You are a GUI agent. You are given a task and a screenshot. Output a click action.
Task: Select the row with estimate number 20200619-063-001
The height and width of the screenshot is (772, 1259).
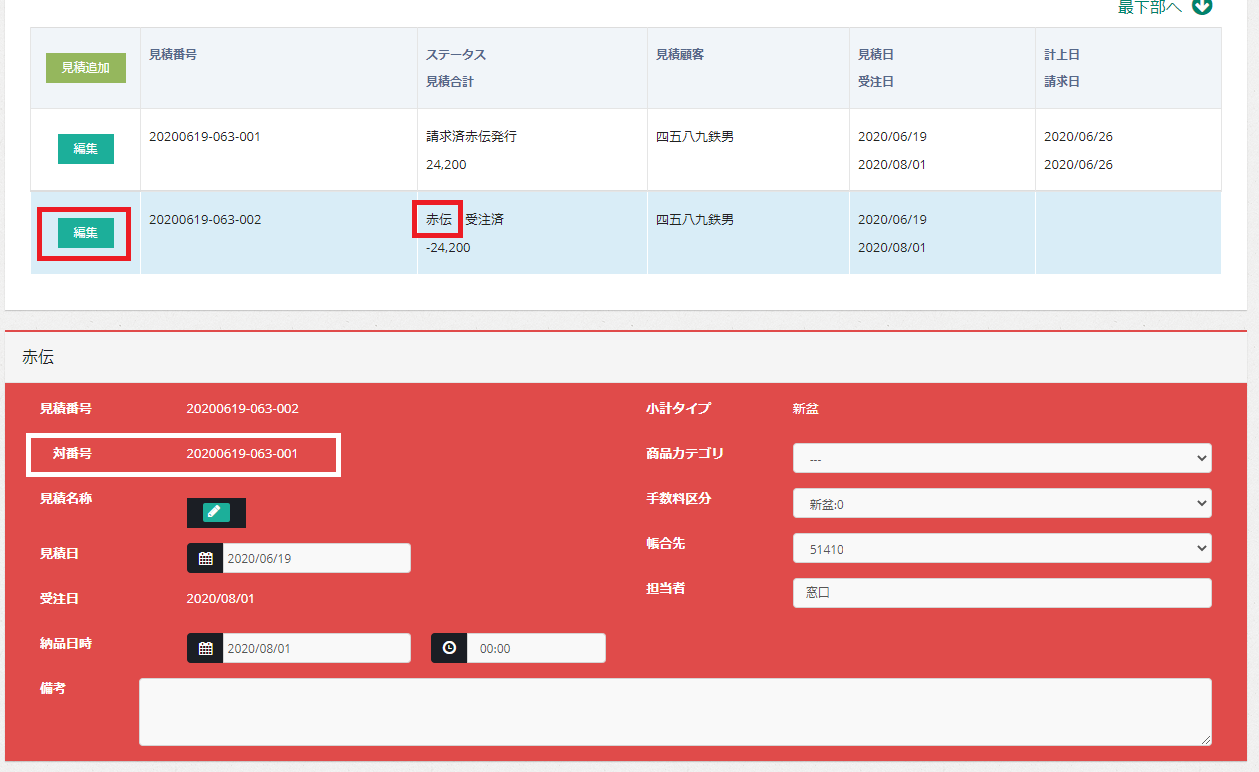point(205,137)
